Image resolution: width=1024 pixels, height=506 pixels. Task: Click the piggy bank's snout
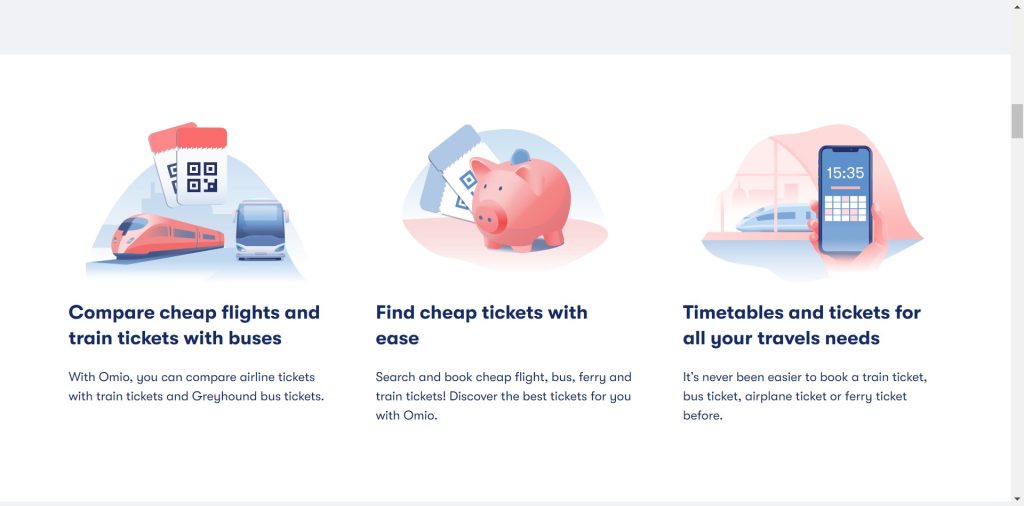pyautogui.click(x=489, y=214)
